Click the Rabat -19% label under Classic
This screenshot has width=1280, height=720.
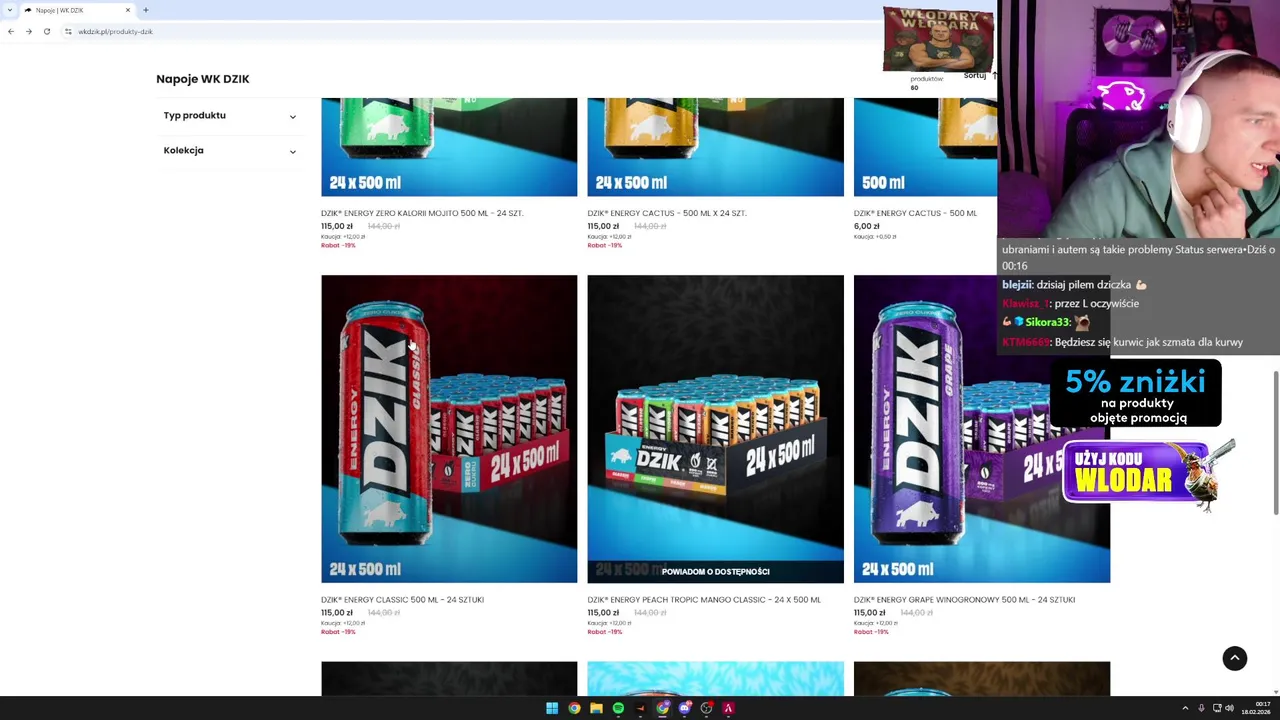coord(338,632)
